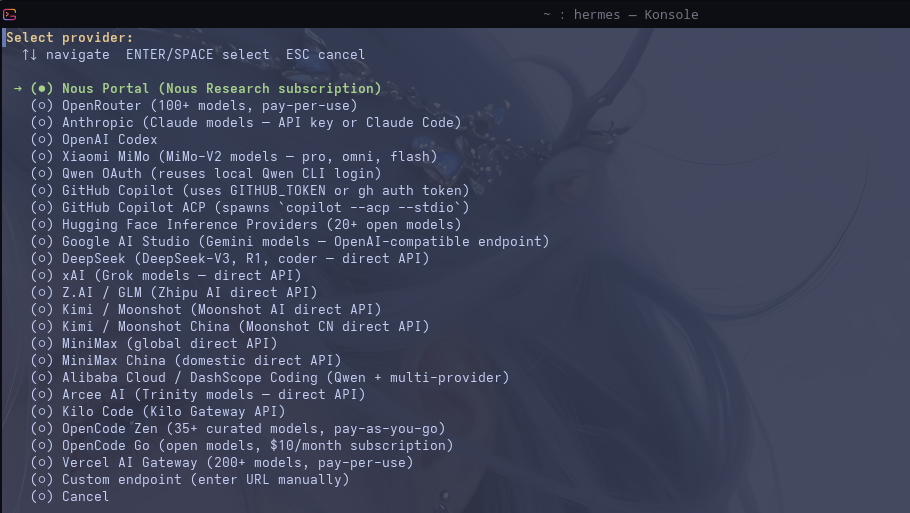Choose GitHub Copilot ACP entry
The width and height of the screenshot is (910, 513).
coord(250,207)
